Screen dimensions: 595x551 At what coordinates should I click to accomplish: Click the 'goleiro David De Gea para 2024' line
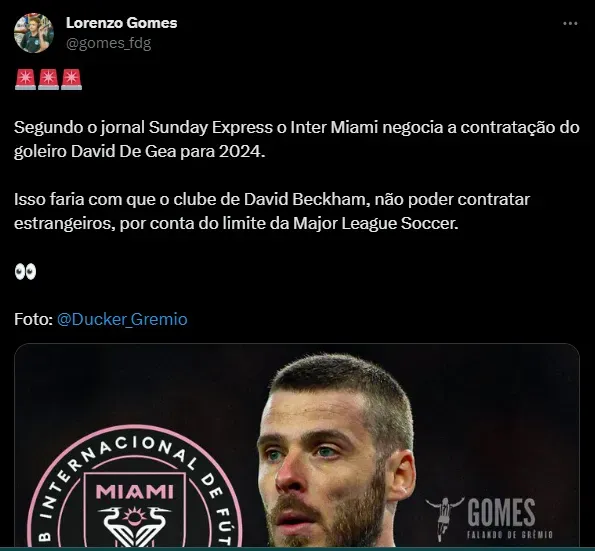pyautogui.click(x=139, y=151)
